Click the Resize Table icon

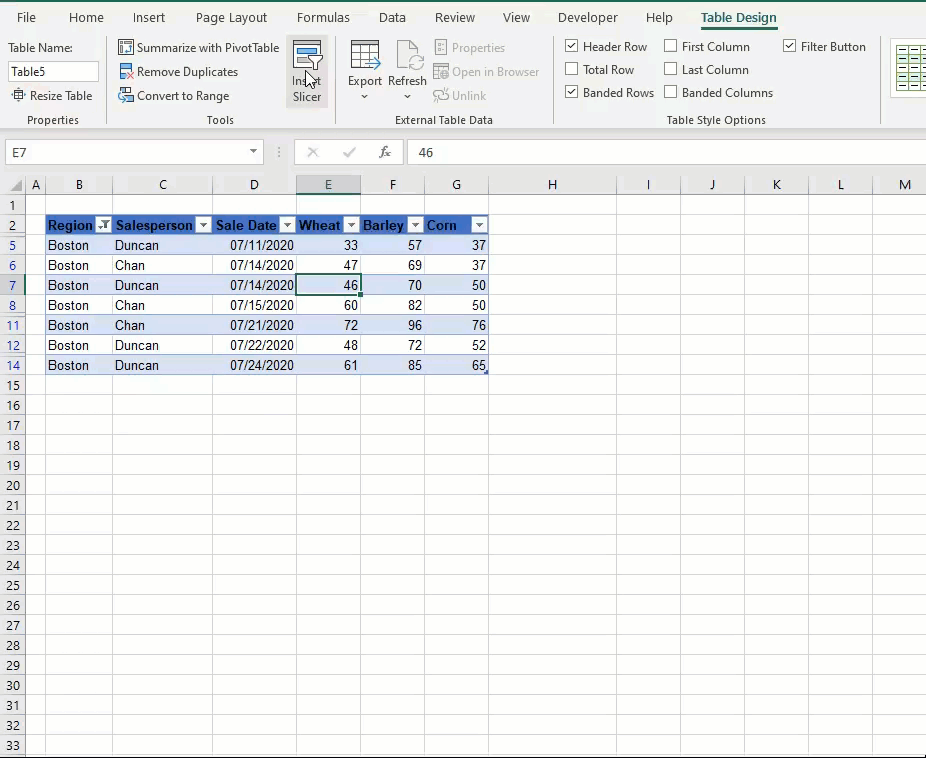(19, 96)
